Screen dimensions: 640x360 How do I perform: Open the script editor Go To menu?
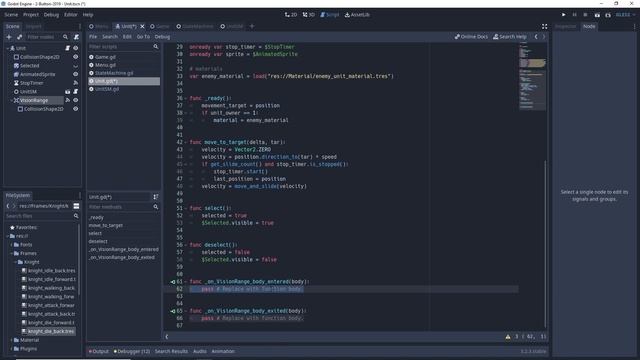143,37
